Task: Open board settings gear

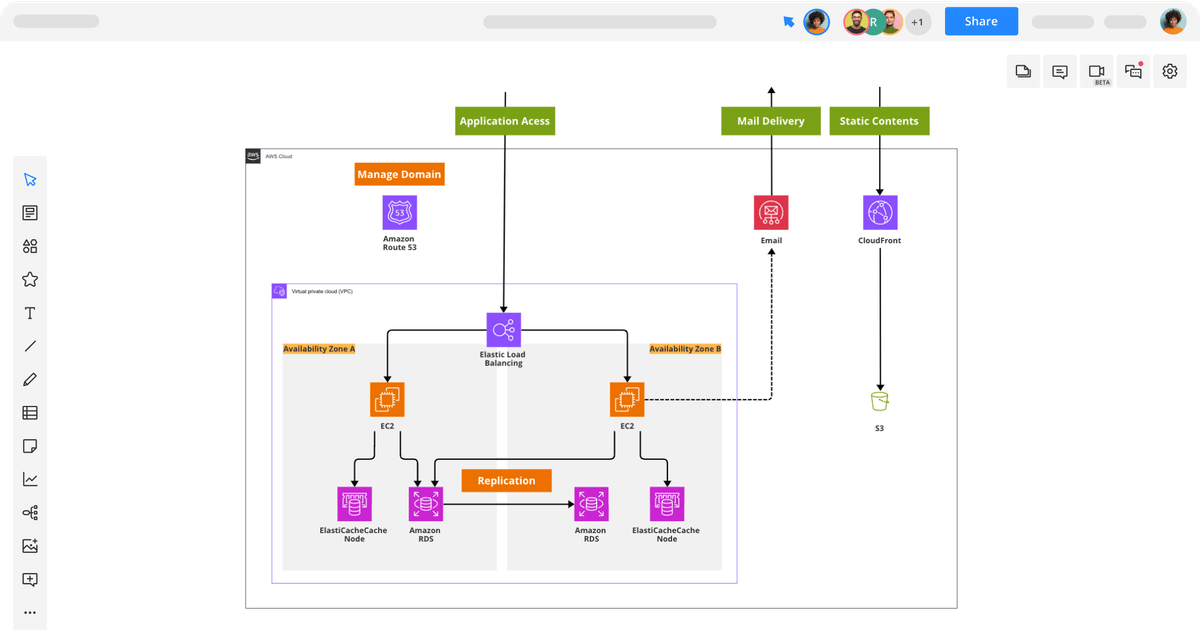Action: coord(1170,72)
